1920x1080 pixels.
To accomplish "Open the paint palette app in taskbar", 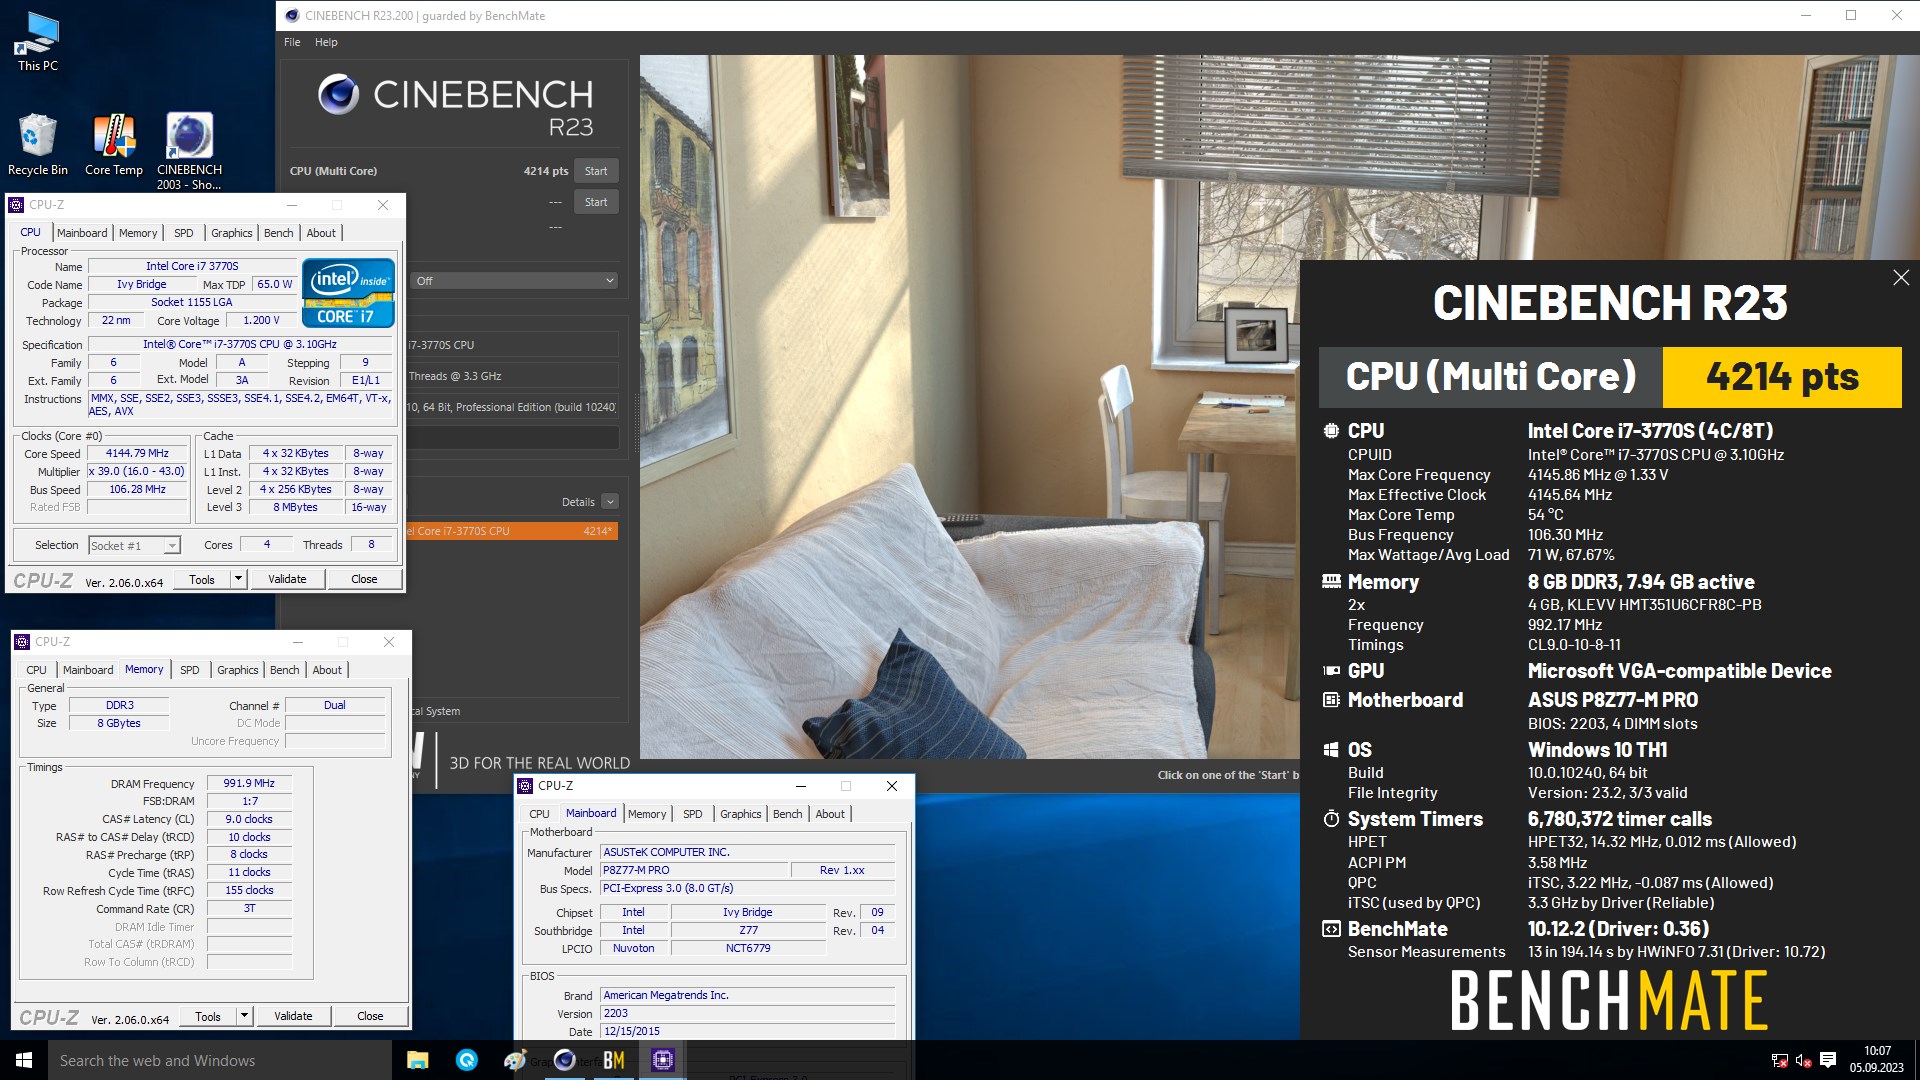I will (516, 1060).
